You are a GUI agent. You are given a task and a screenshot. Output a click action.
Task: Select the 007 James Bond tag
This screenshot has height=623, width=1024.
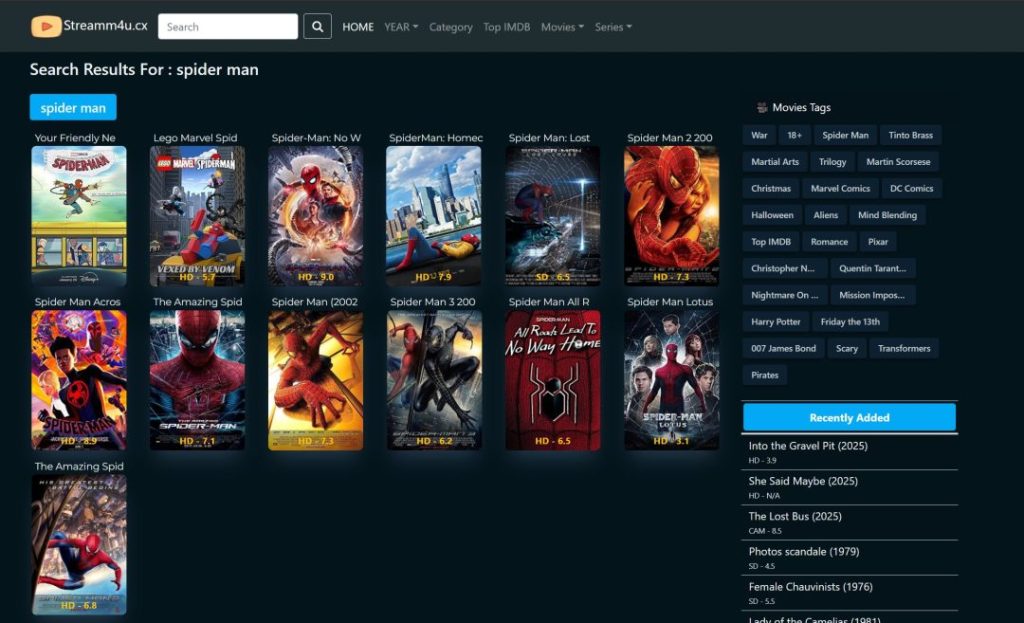pyautogui.click(x=783, y=349)
